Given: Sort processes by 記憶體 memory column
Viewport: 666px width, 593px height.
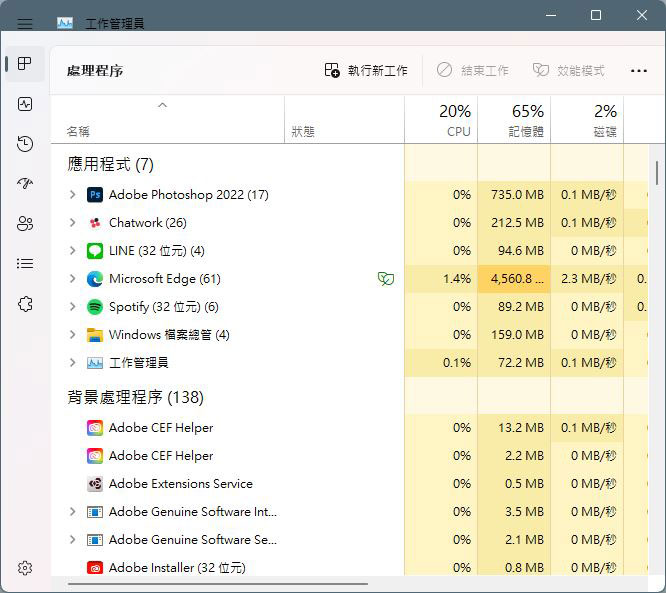Looking at the screenshot, I should point(514,119).
